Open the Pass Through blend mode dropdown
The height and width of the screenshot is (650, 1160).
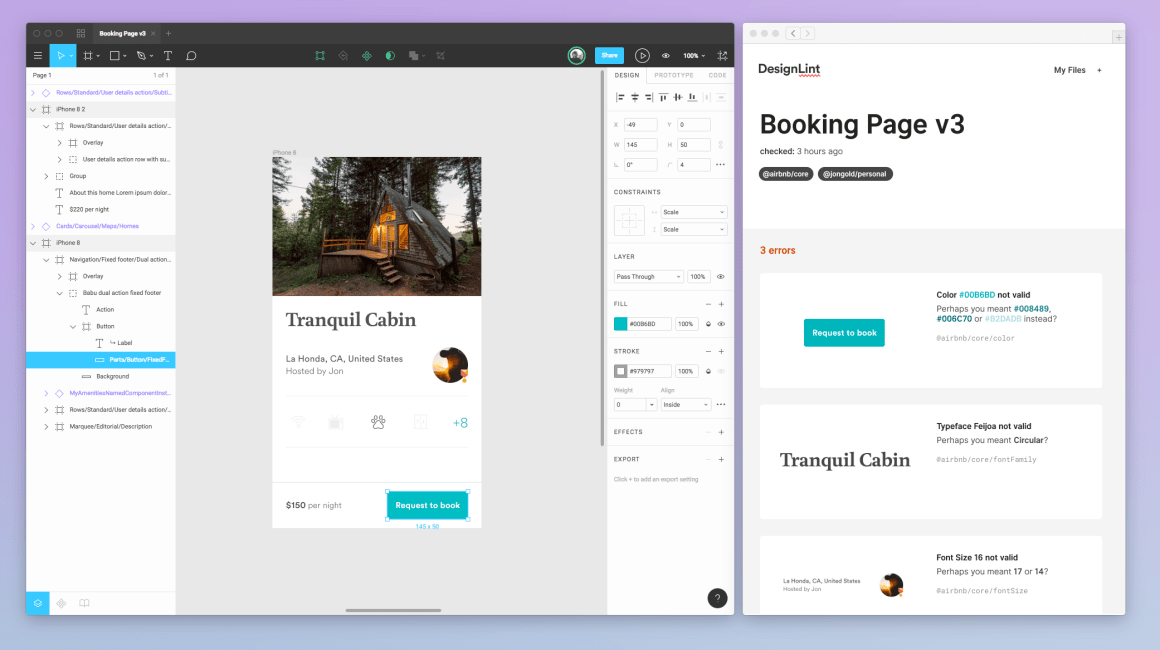[x=649, y=277]
